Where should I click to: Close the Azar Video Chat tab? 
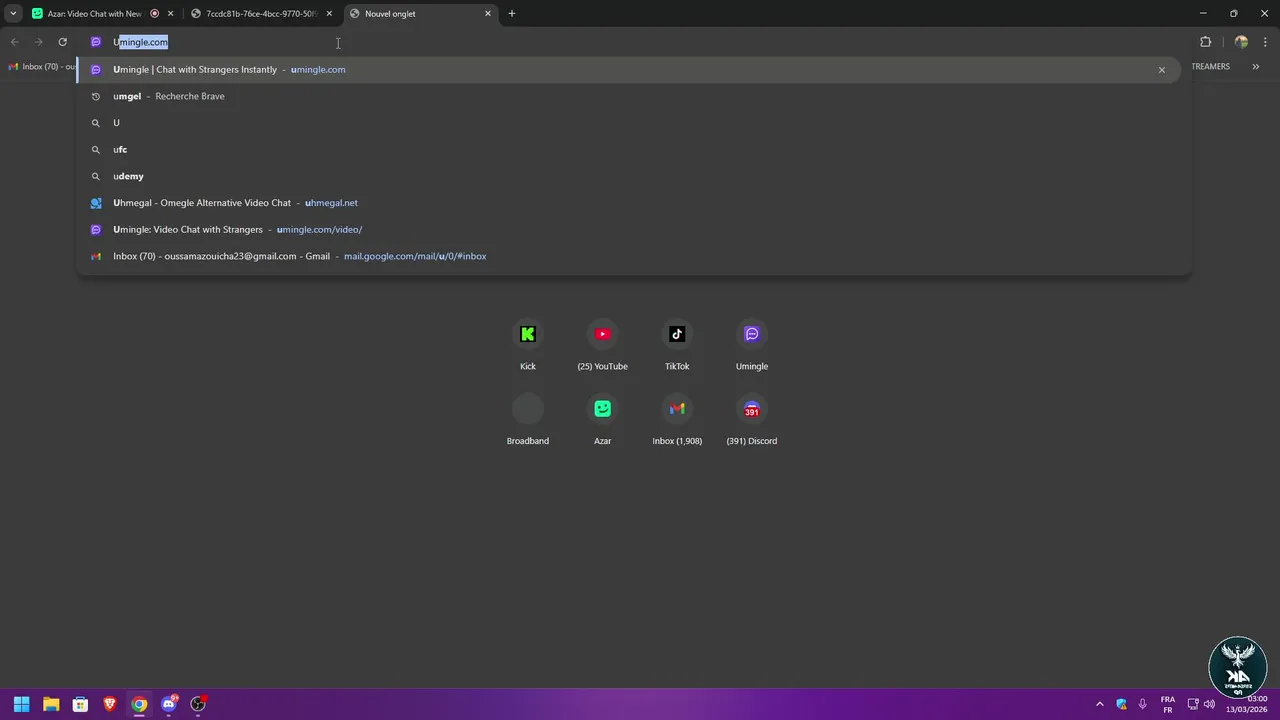click(171, 14)
